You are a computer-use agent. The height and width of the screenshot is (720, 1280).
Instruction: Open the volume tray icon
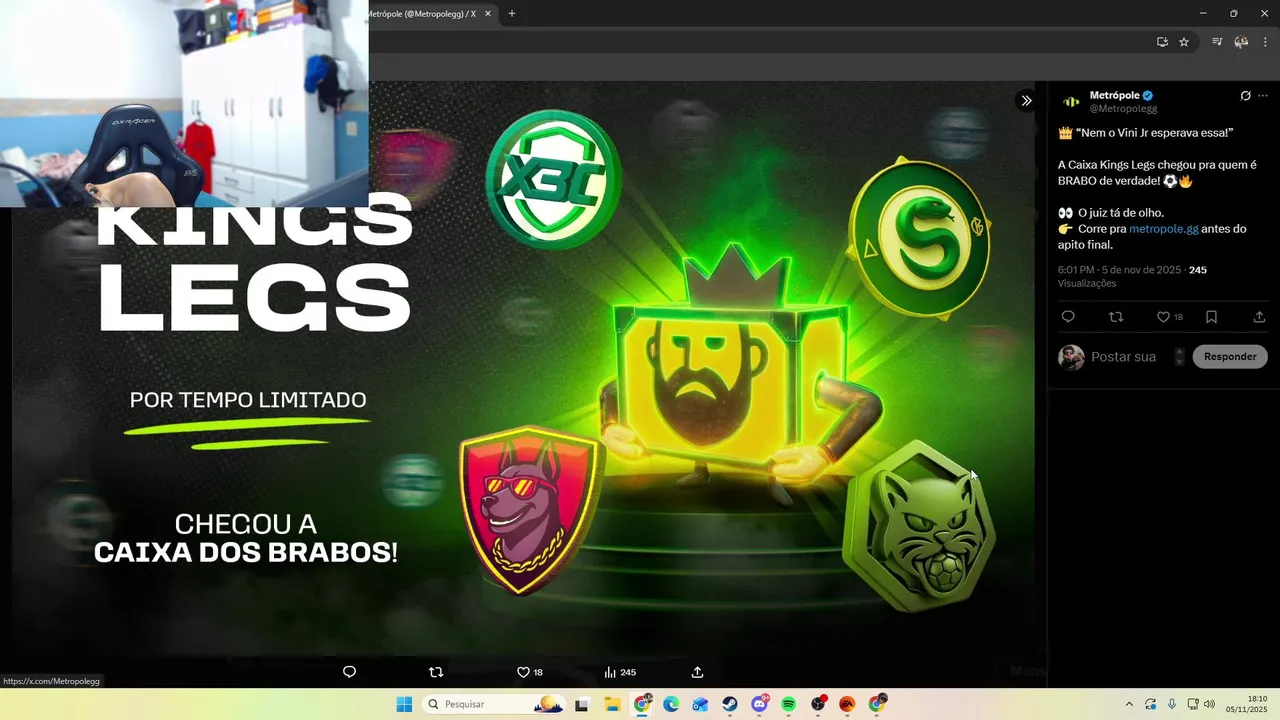pos(1209,704)
